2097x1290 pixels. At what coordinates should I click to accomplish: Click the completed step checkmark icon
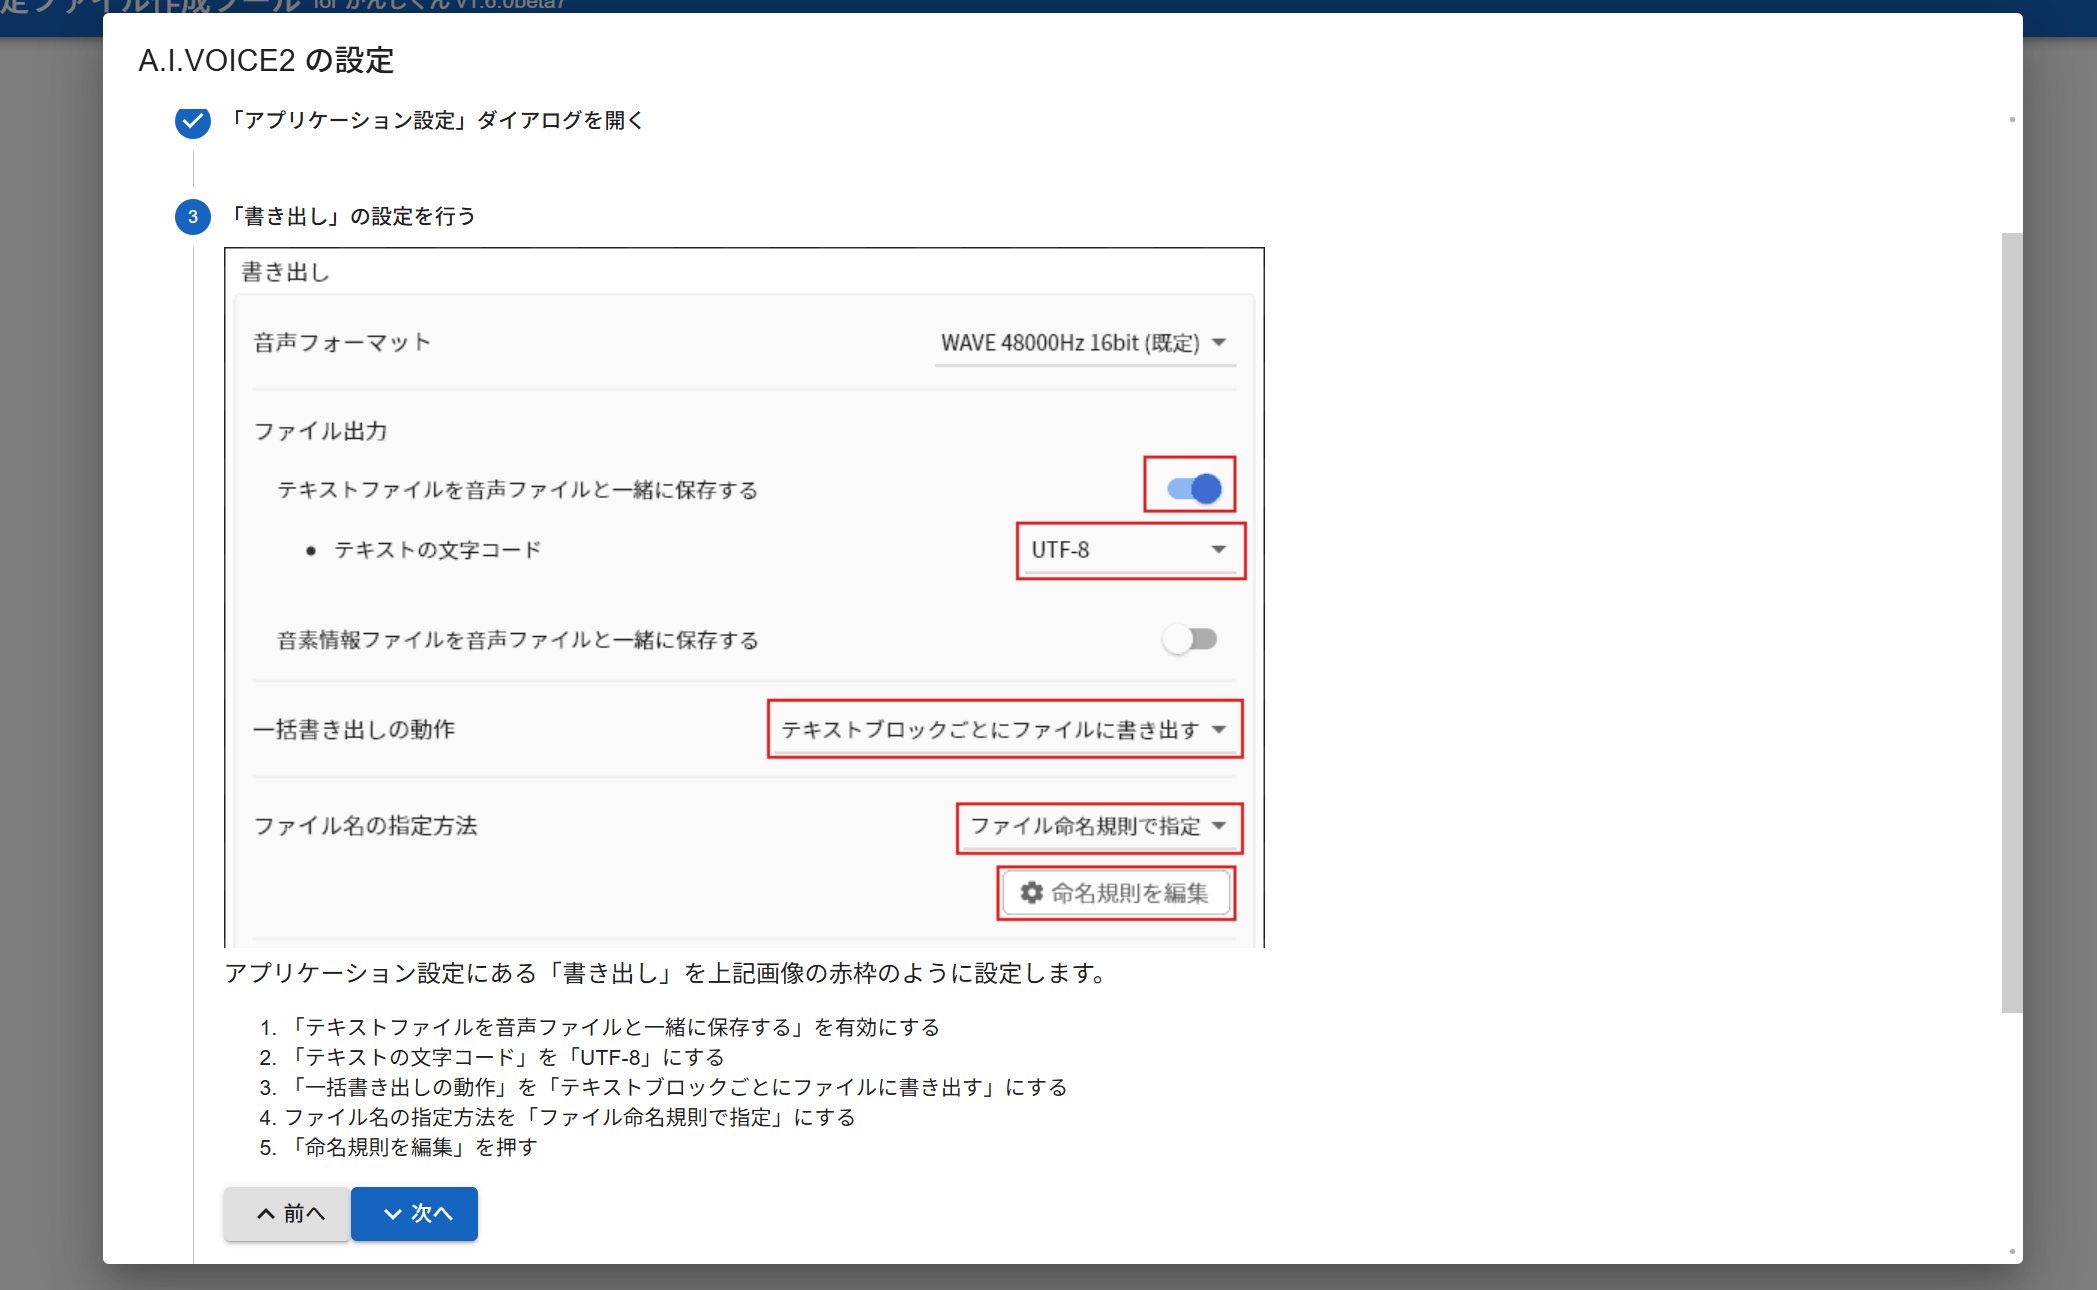192,121
